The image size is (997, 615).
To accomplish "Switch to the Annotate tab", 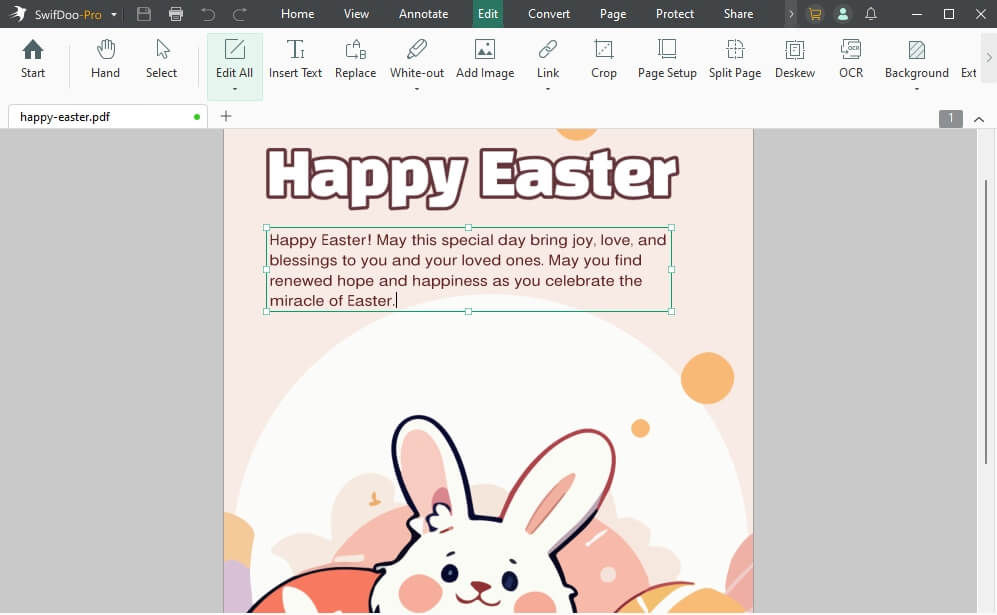I will click(423, 13).
